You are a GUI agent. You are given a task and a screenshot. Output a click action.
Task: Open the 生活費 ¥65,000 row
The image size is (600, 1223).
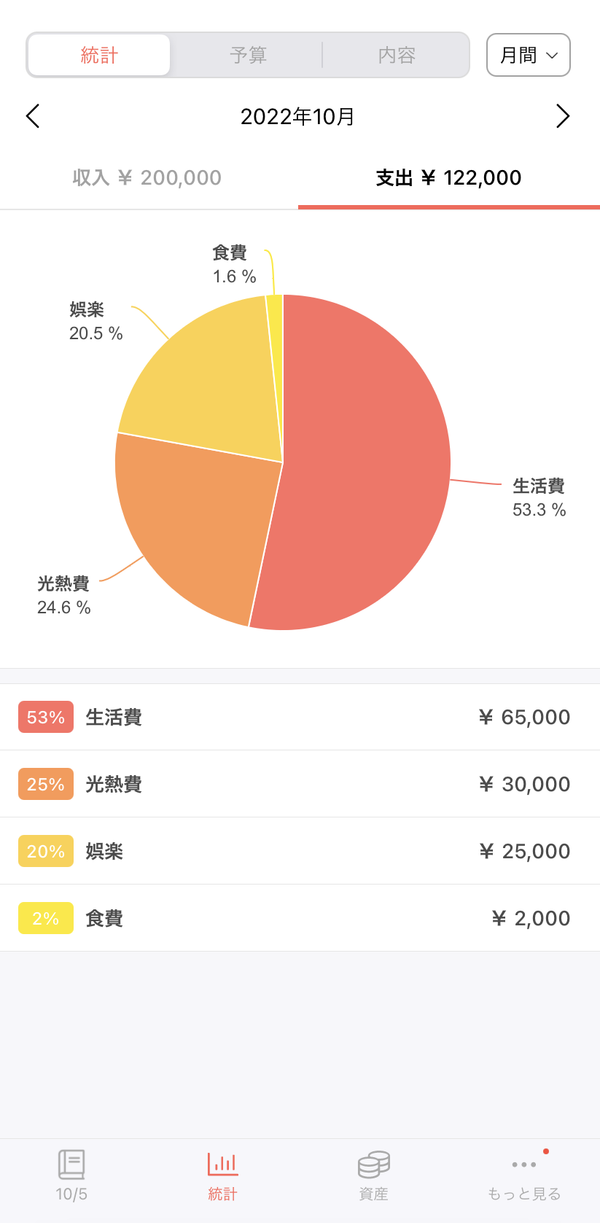(x=300, y=717)
